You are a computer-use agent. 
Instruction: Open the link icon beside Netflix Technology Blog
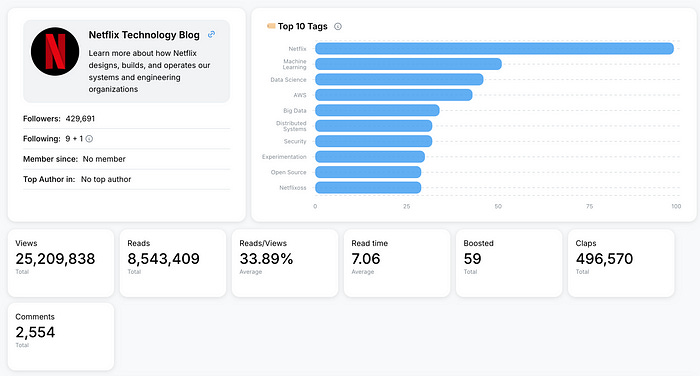(x=212, y=34)
